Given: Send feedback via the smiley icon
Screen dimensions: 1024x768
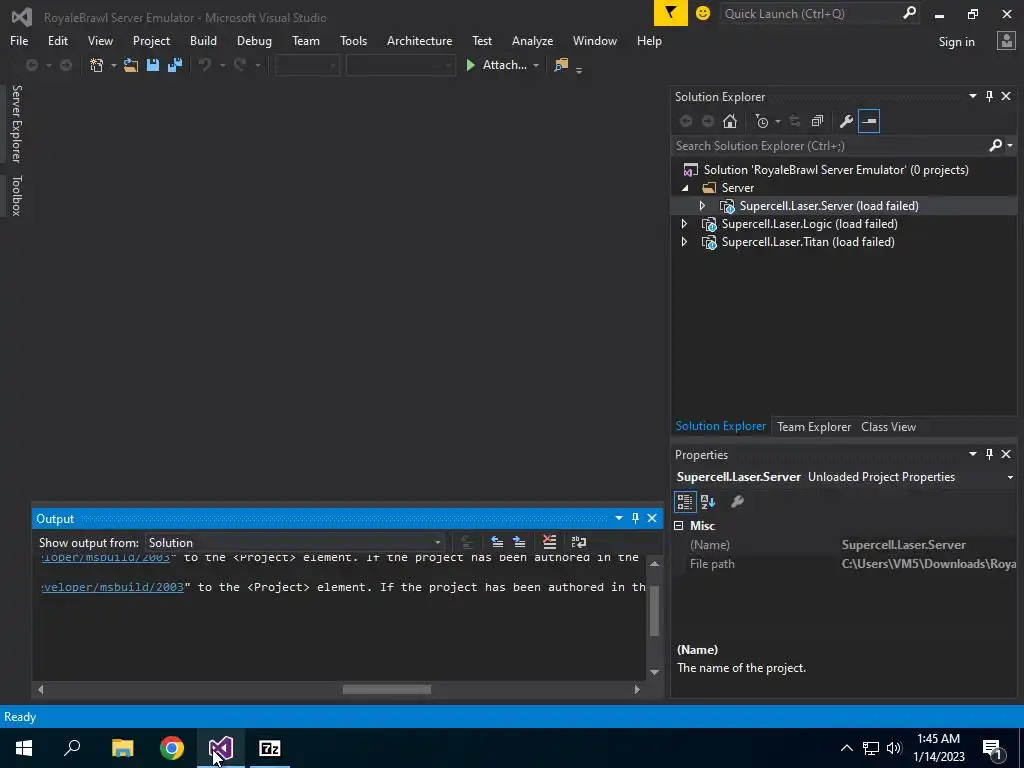Looking at the screenshot, I should (x=703, y=13).
